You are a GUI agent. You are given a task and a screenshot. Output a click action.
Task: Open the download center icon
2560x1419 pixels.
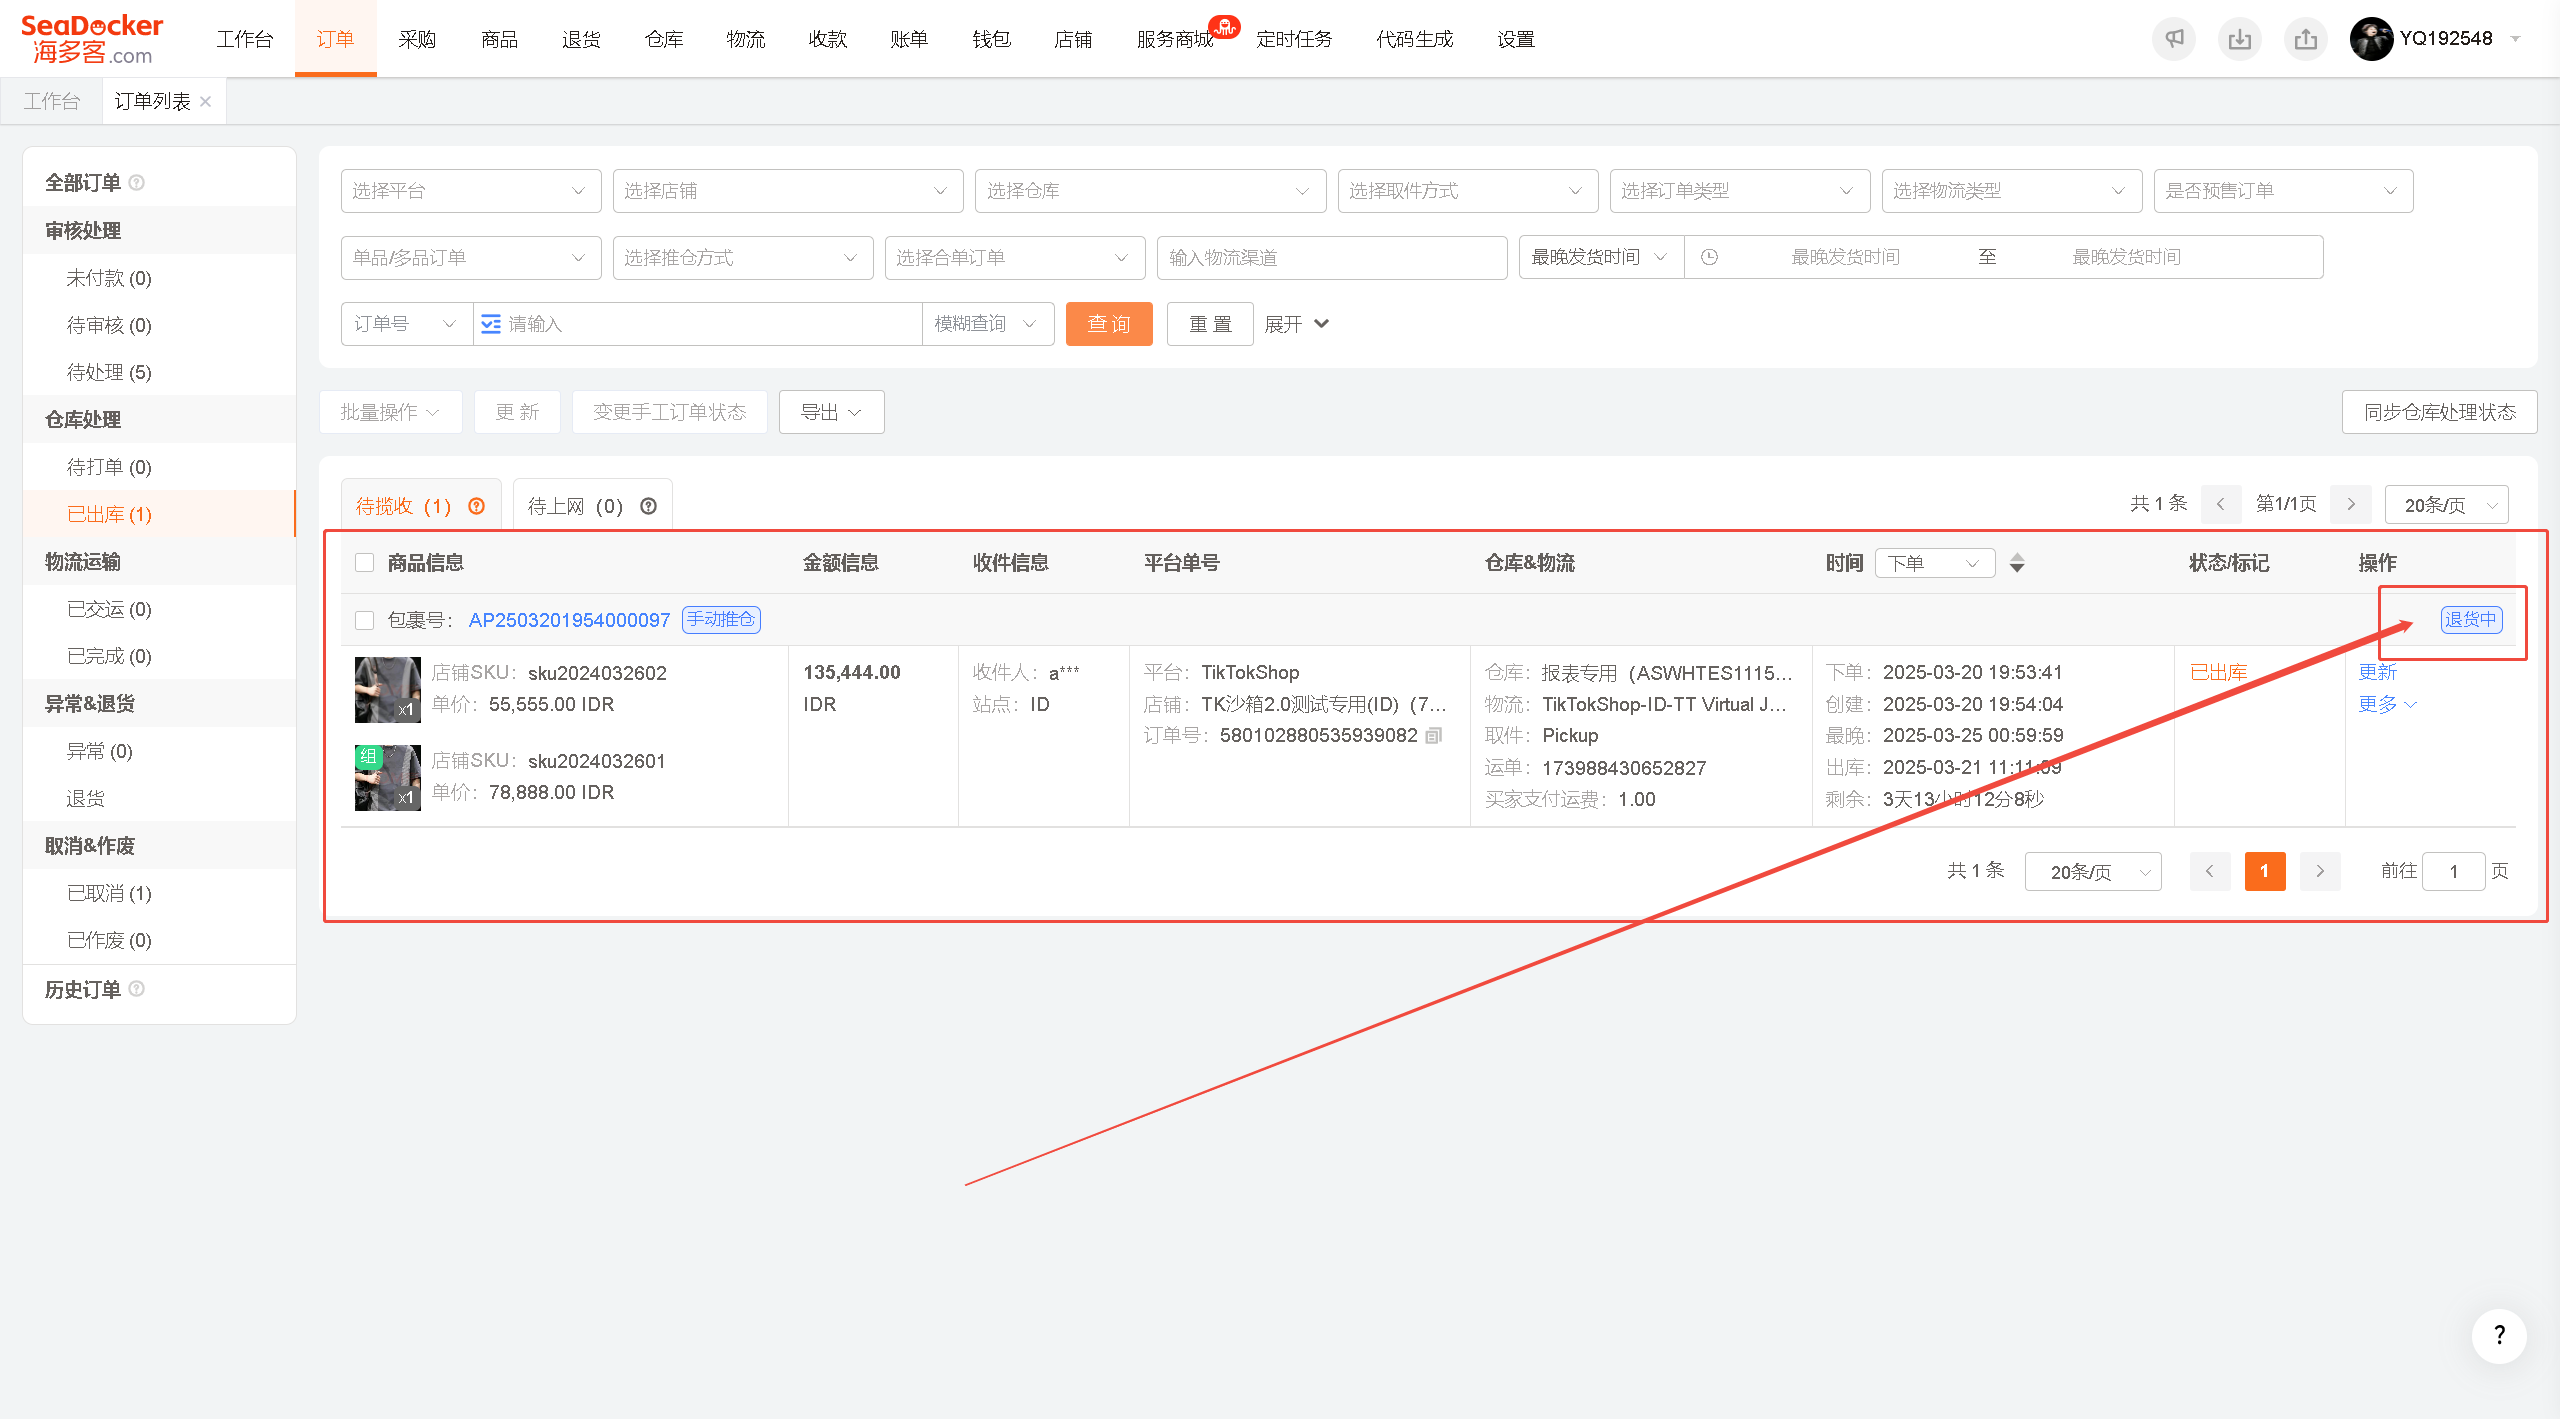[x=2239, y=39]
